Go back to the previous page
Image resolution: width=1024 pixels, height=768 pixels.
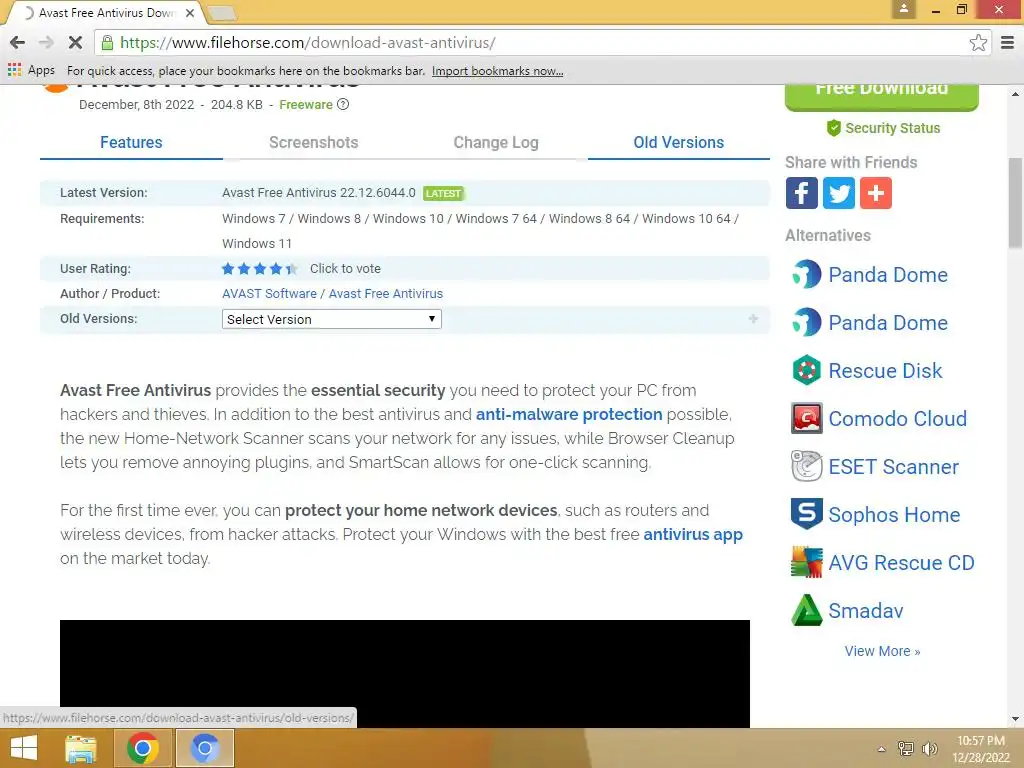(18, 43)
